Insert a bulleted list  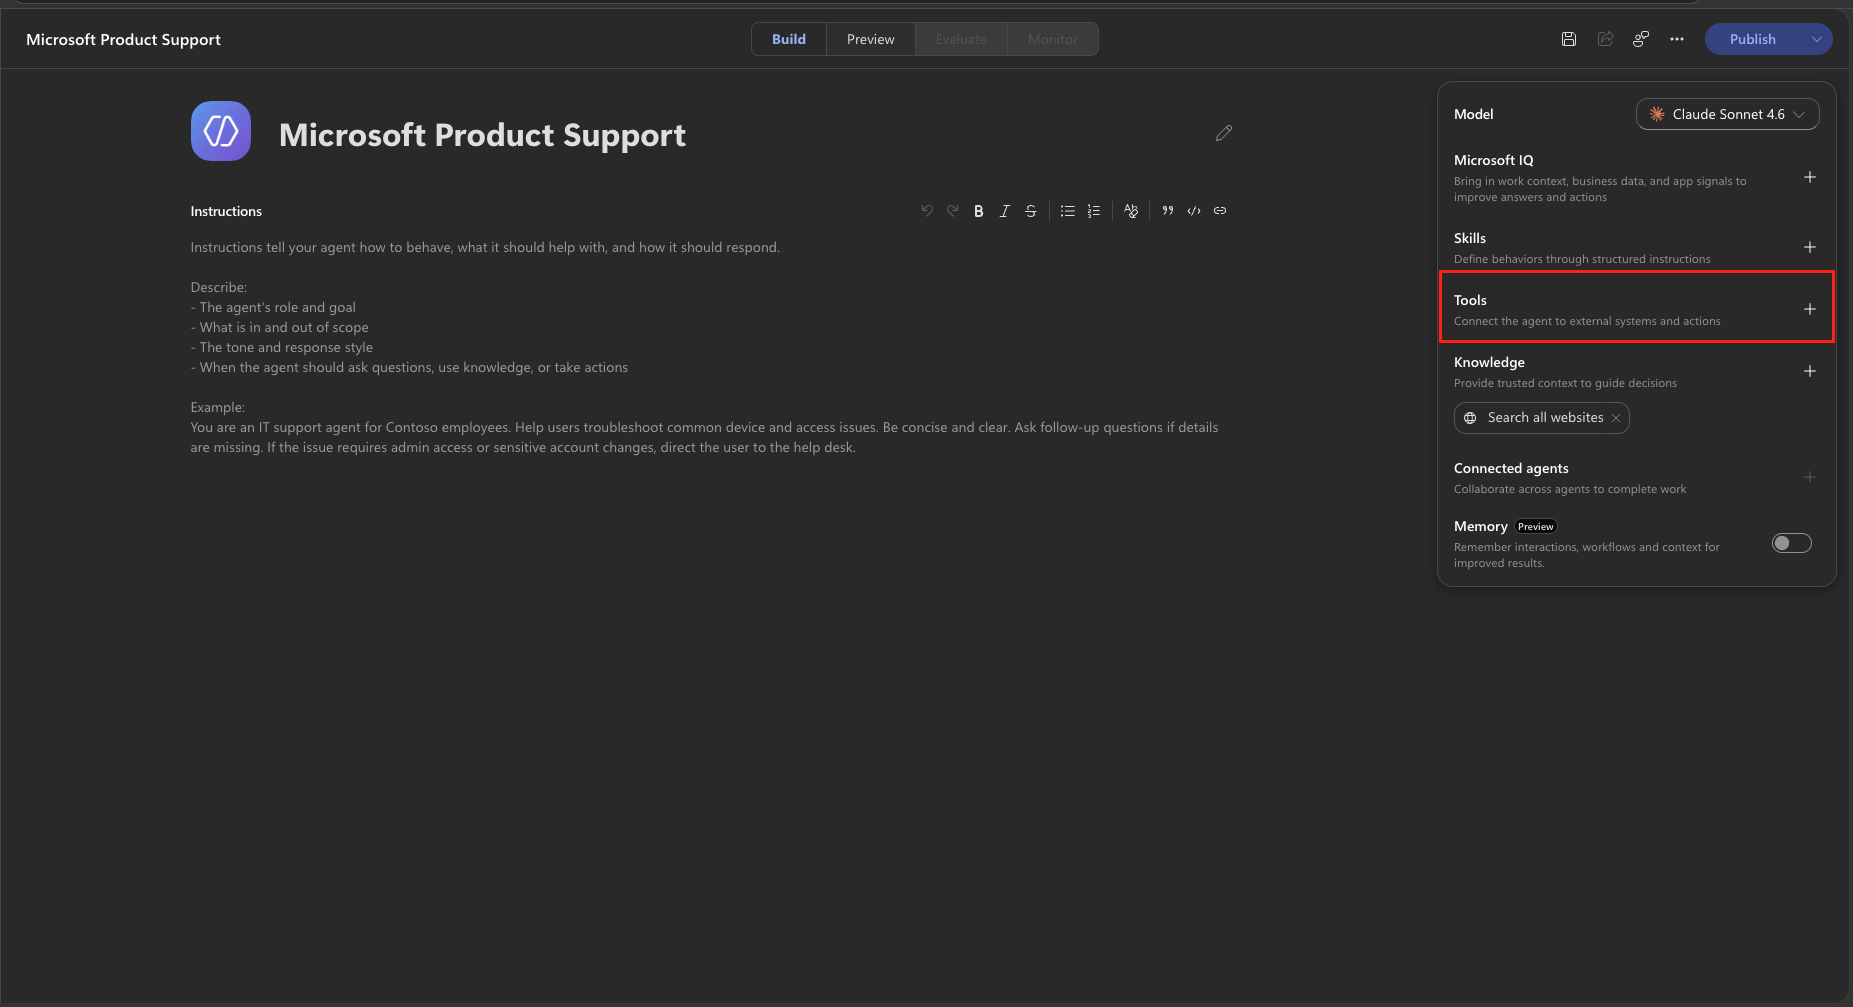click(1068, 211)
